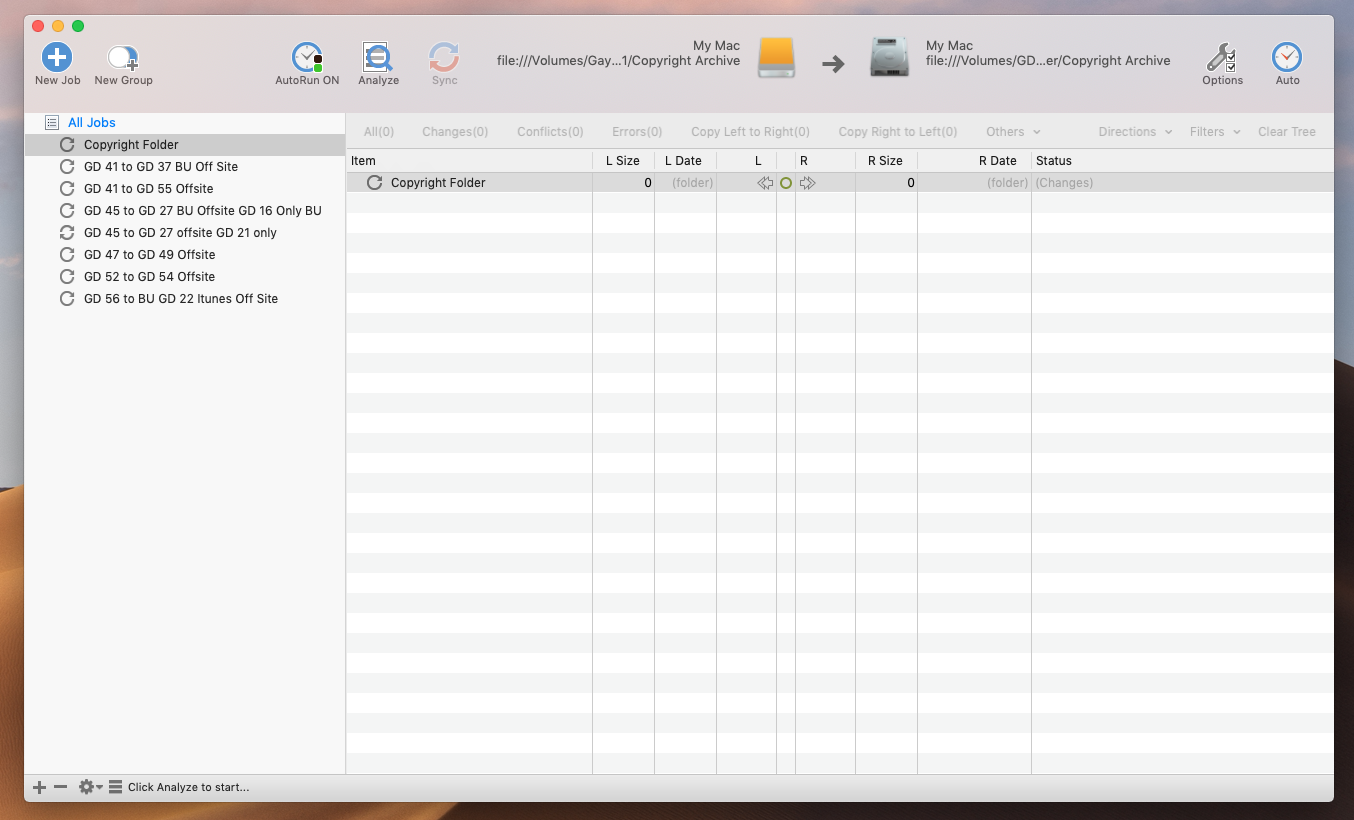Toggle the AutoRun ON clock icon
The height and width of the screenshot is (820, 1354).
pyautogui.click(x=307, y=57)
